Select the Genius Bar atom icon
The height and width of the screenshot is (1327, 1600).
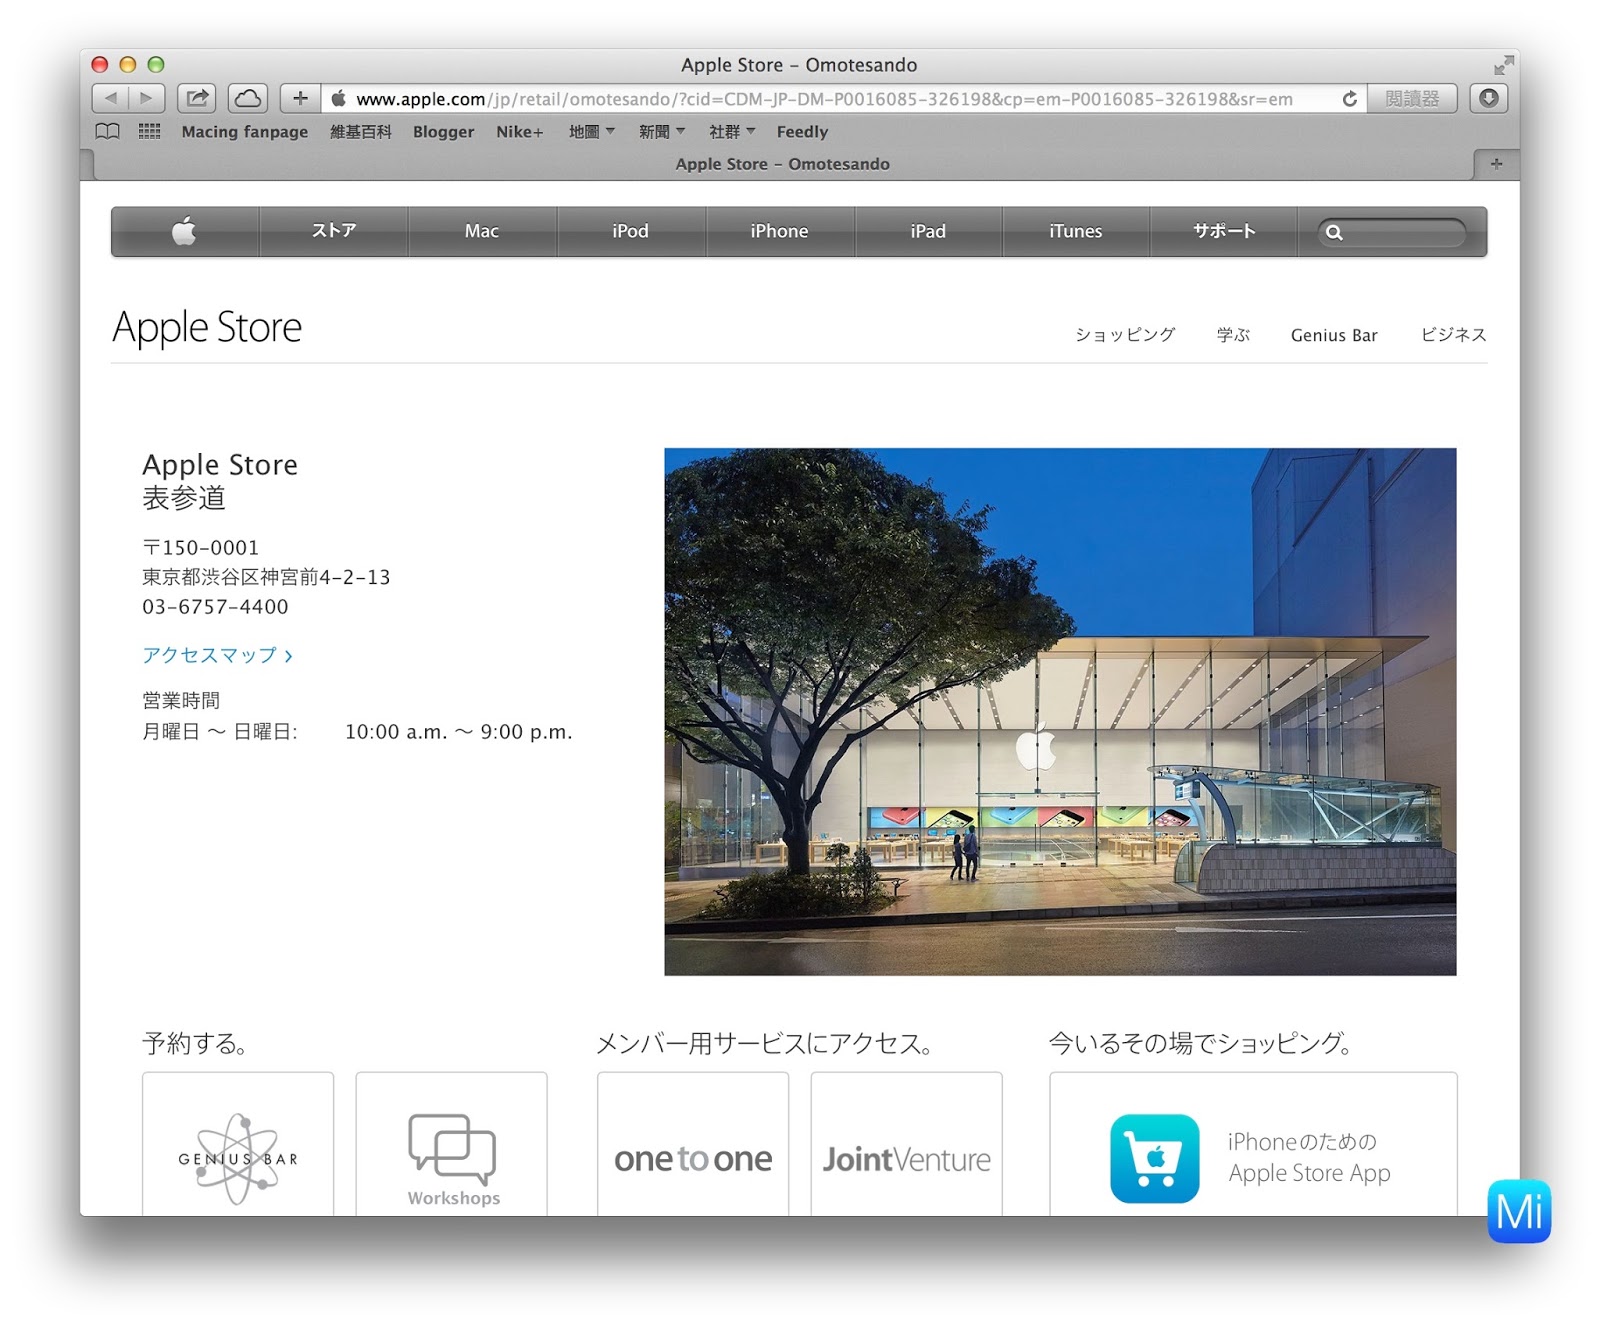pos(237,1158)
